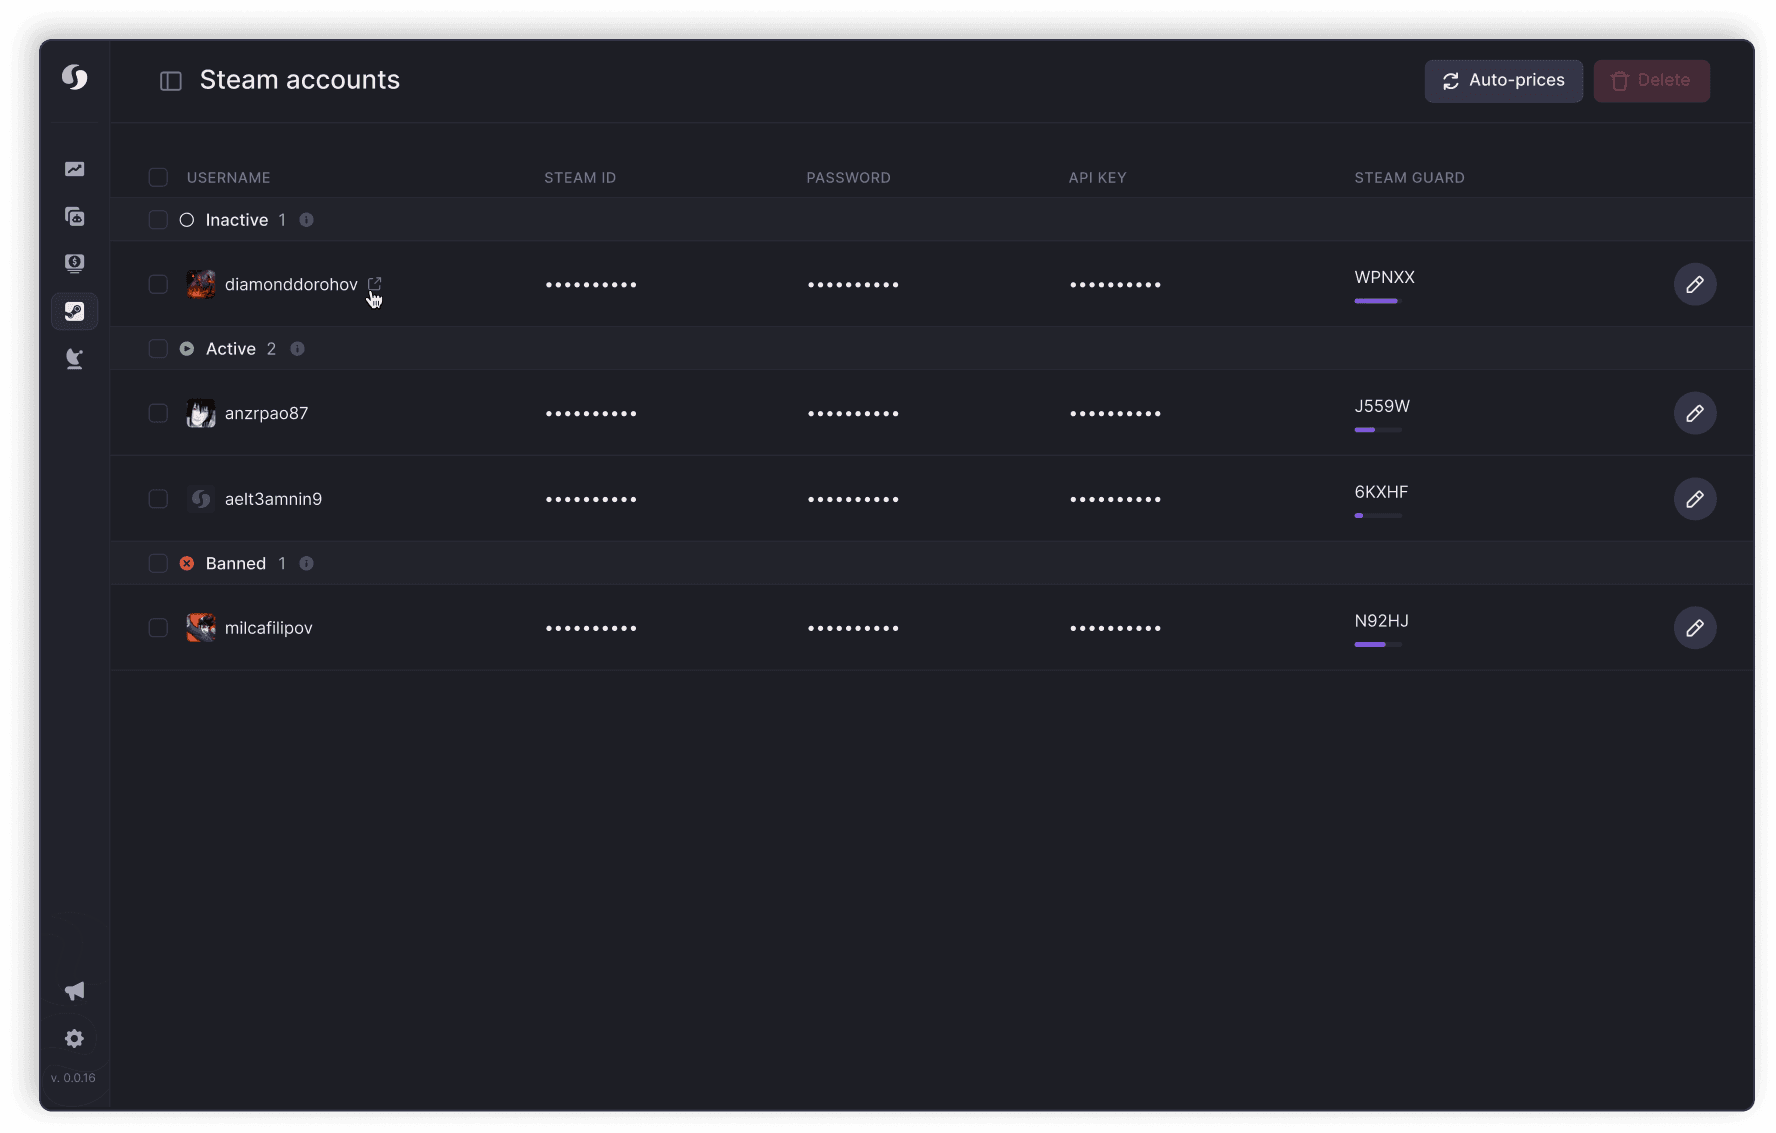
Task: Collapse the panel using the sidebar toggle icon
Action: click(x=171, y=81)
